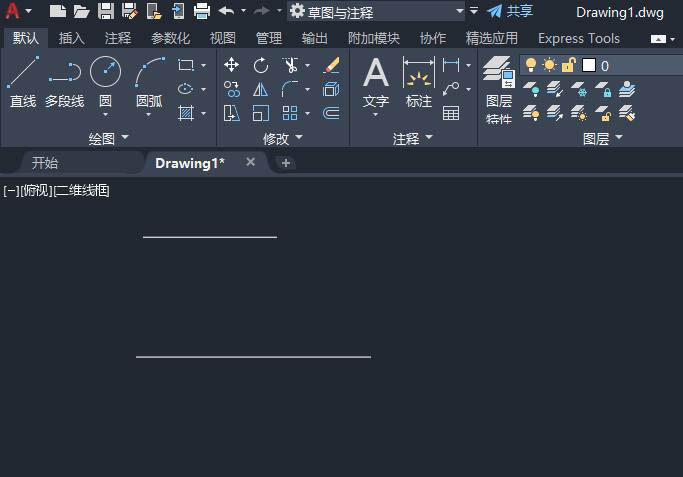Image resolution: width=683 pixels, height=477 pixels.
Task: Open the Text (文字) options arrow
Action: (375, 115)
